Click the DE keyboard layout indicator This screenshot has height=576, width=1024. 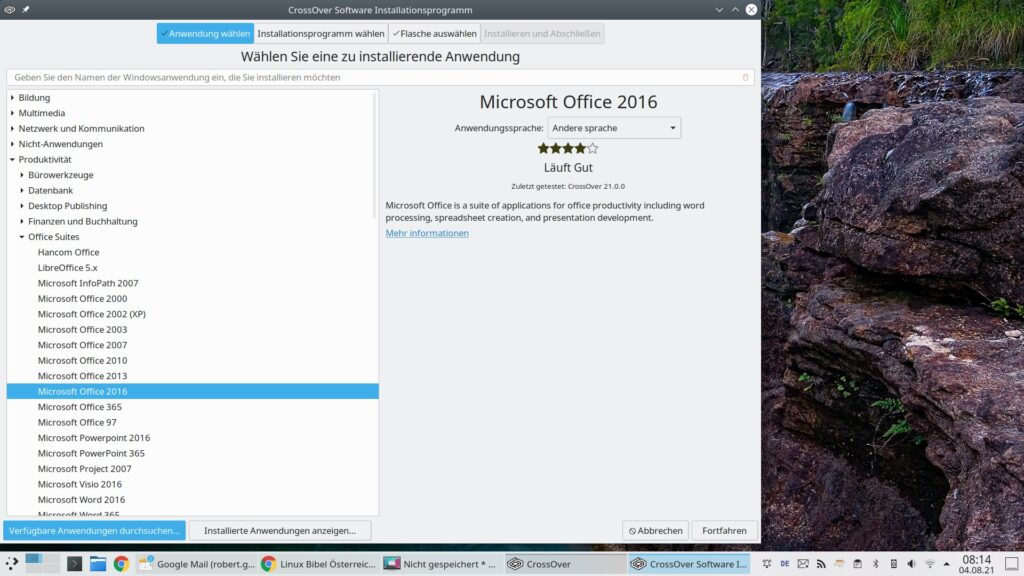(x=785, y=564)
